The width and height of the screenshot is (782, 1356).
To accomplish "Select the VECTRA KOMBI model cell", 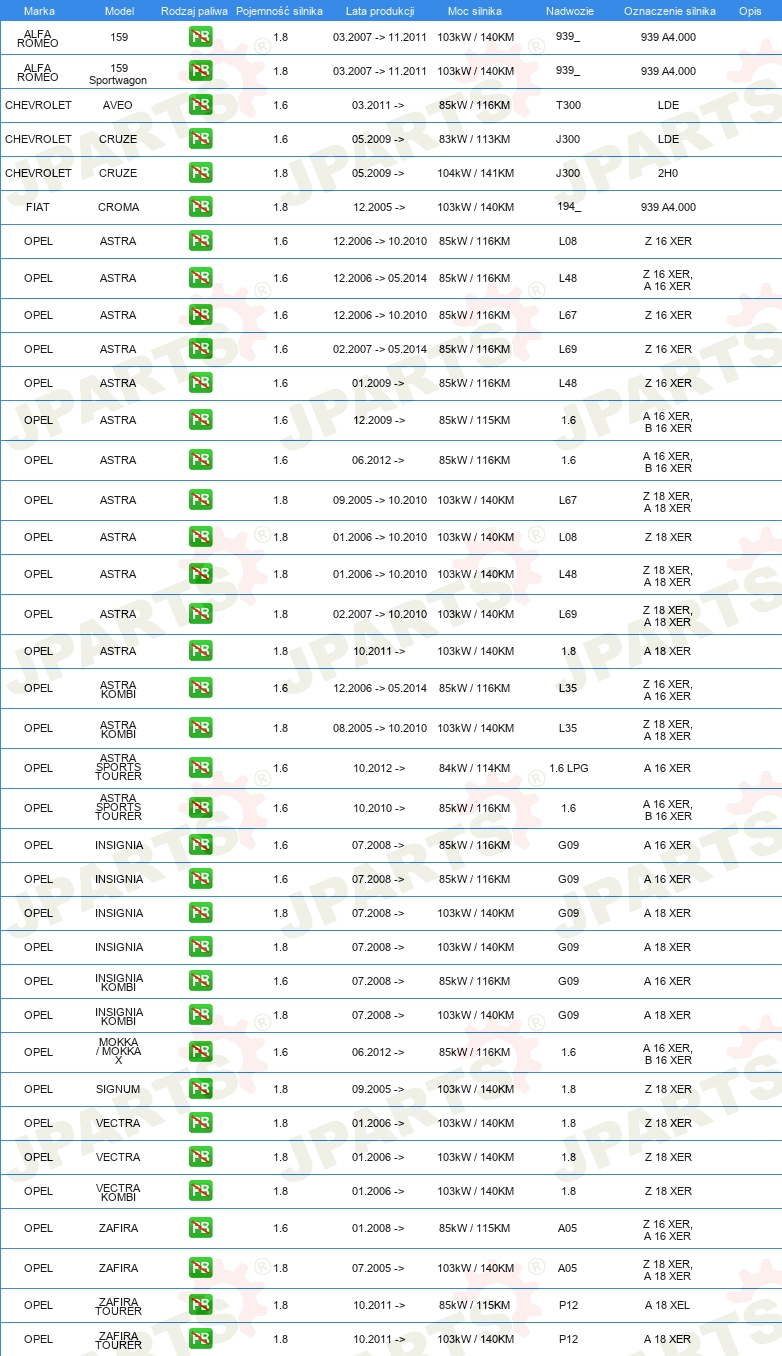I will tap(118, 1192).
